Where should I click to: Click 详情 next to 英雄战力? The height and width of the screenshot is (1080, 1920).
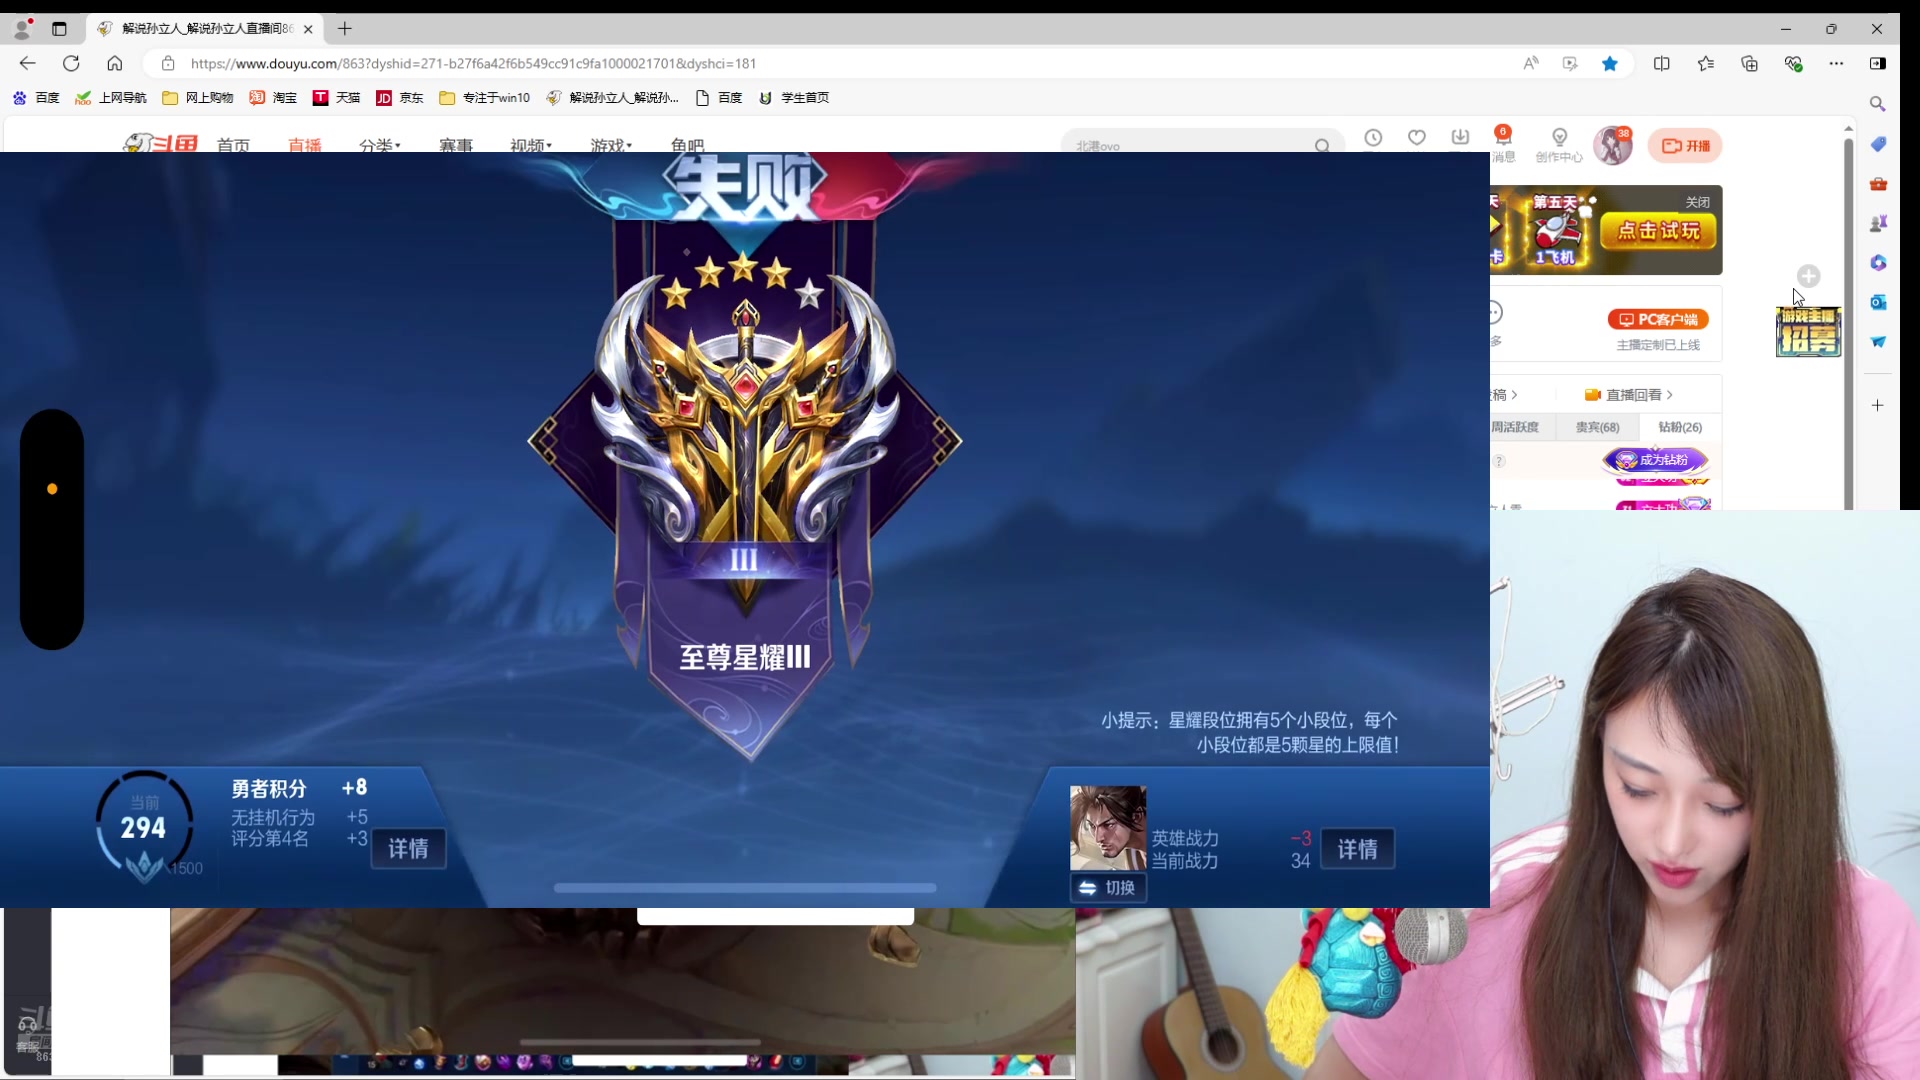coord(1357,849)
